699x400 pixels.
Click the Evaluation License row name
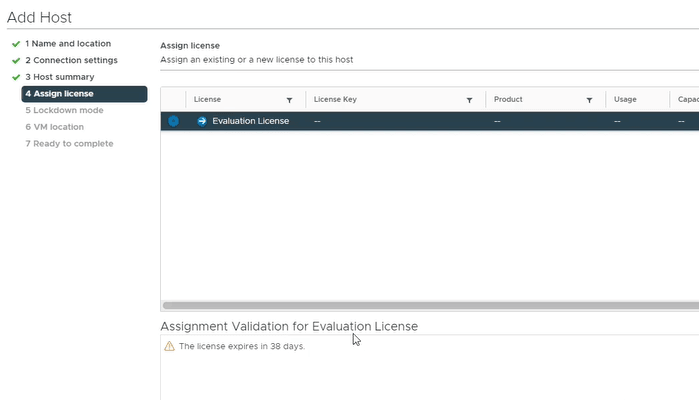(x=250, y=121)
